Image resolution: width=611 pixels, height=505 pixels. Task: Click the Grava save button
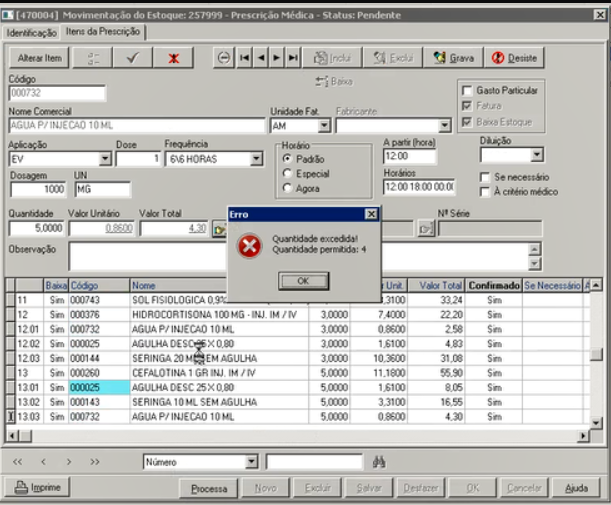click(x=453, y=58)
